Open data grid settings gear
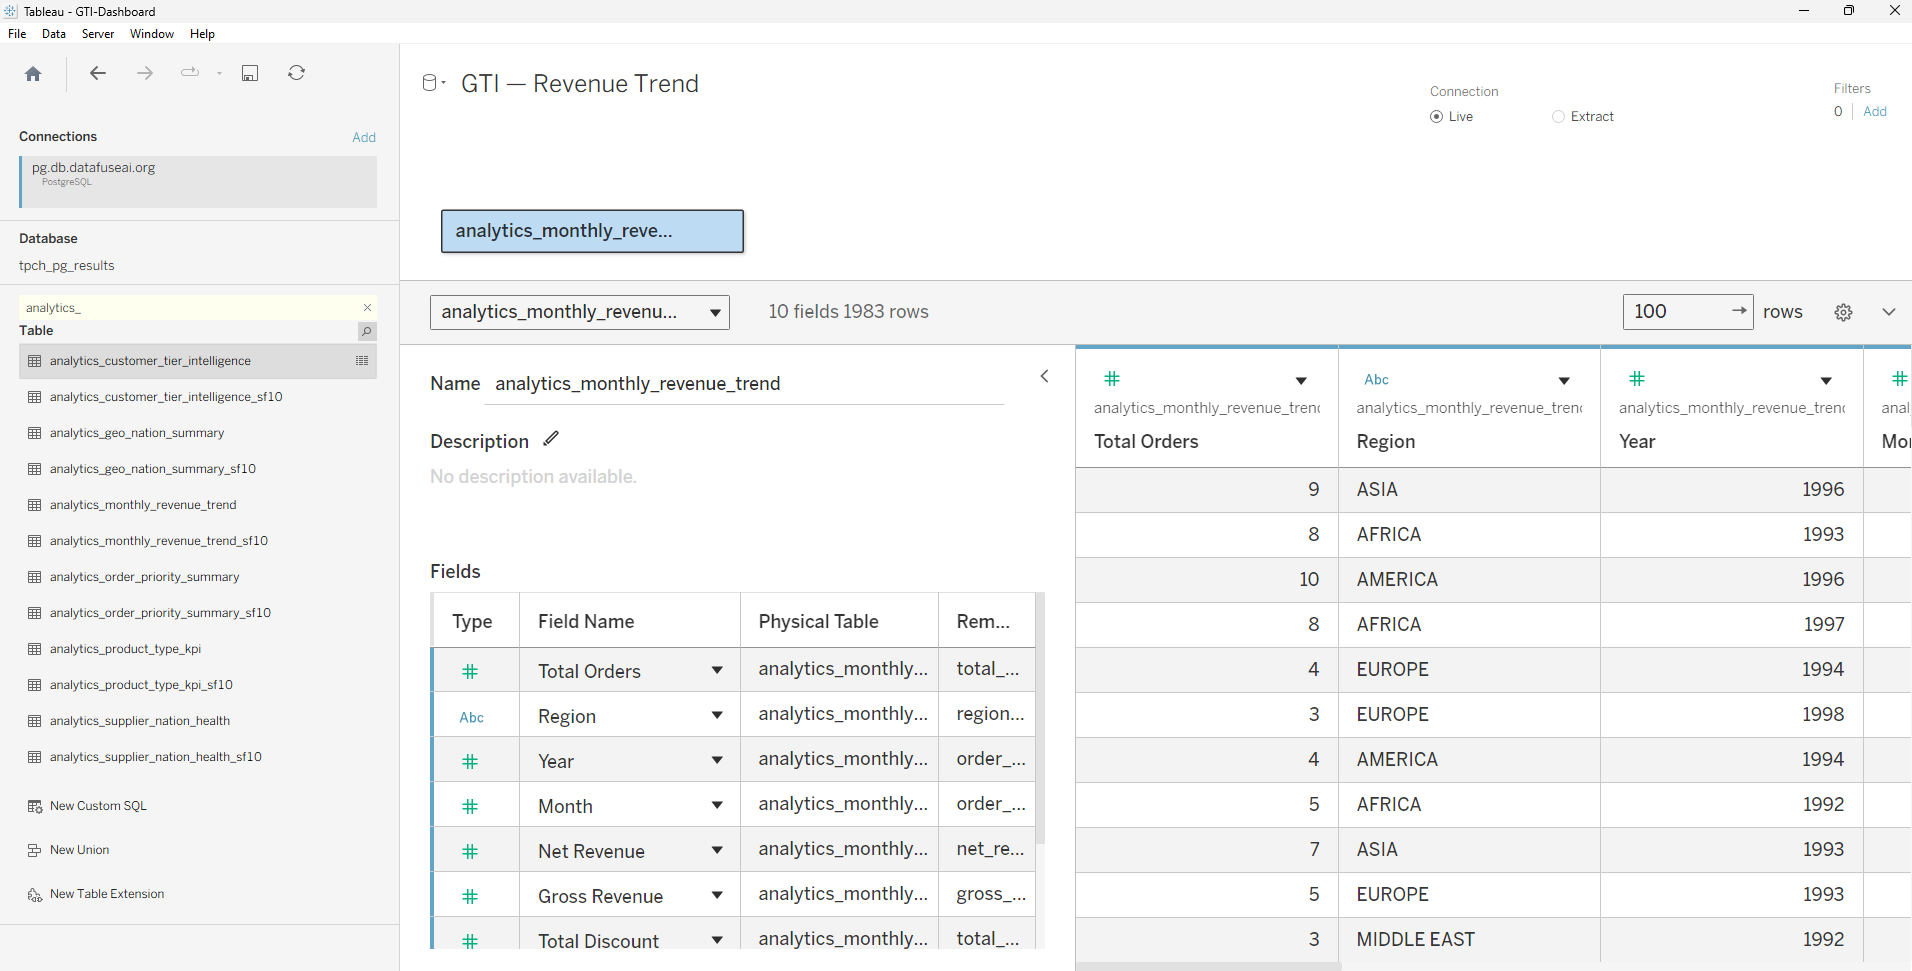This screenshot has height=971, width=1912. pos(1843,312)
